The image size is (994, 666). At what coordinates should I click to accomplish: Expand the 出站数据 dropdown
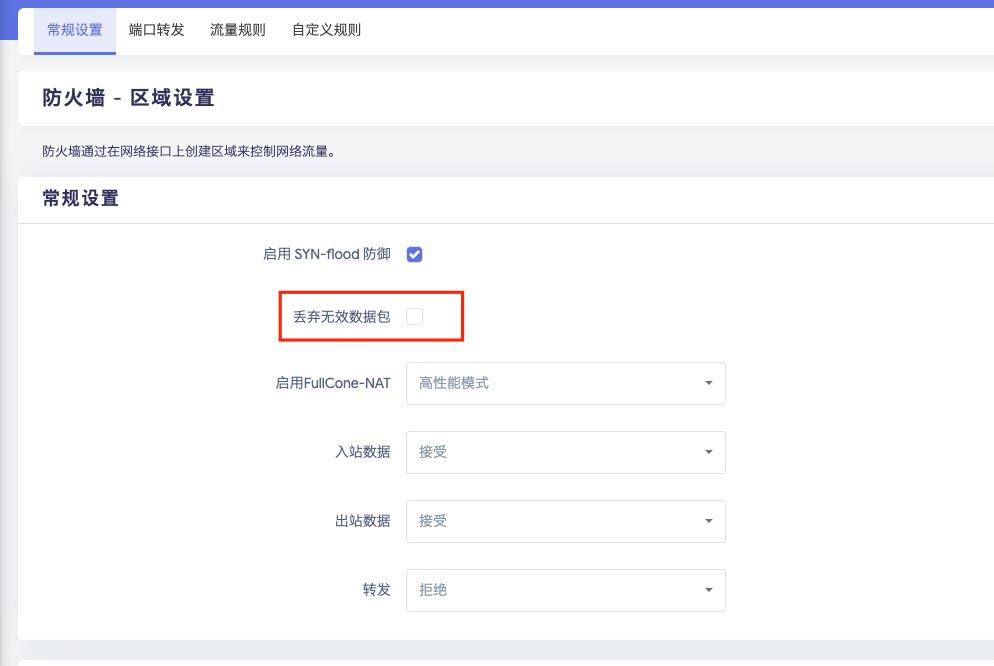click(565, 522)
